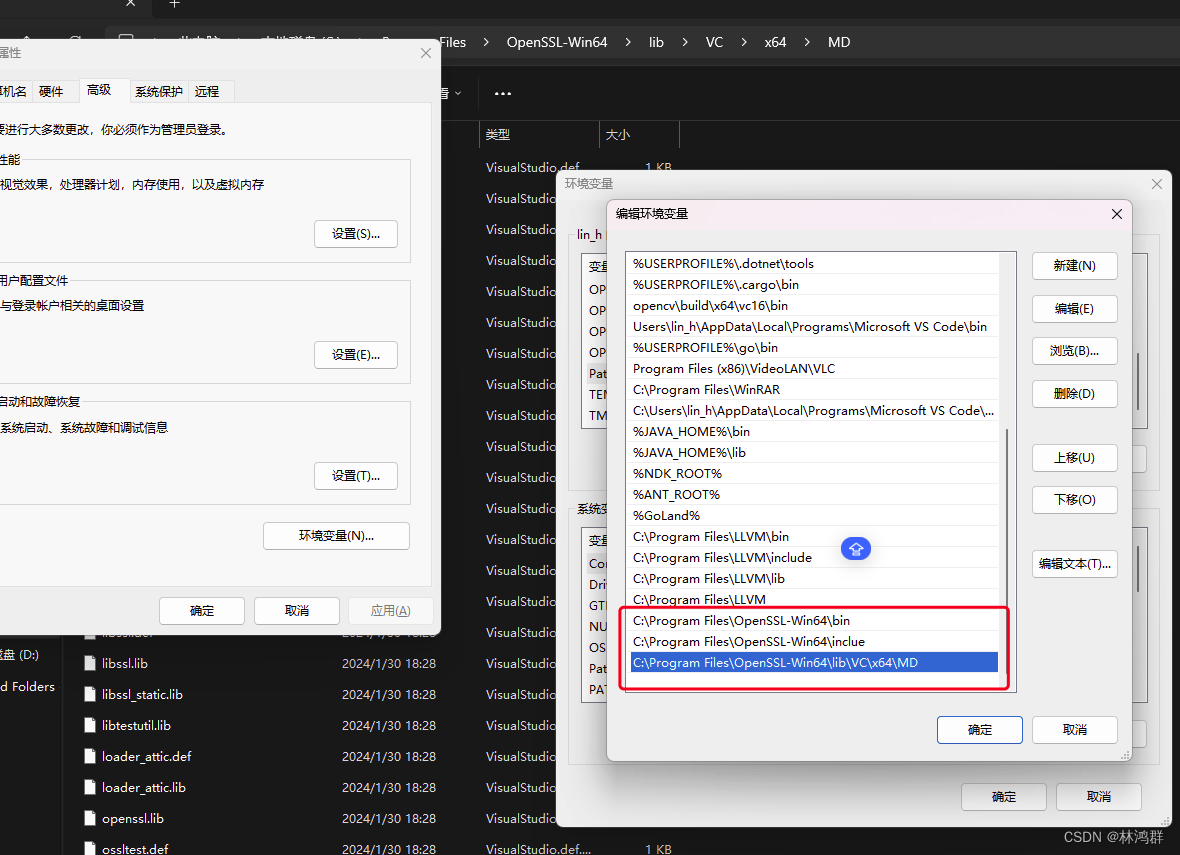Select openssl.lib file

point(132,818)
